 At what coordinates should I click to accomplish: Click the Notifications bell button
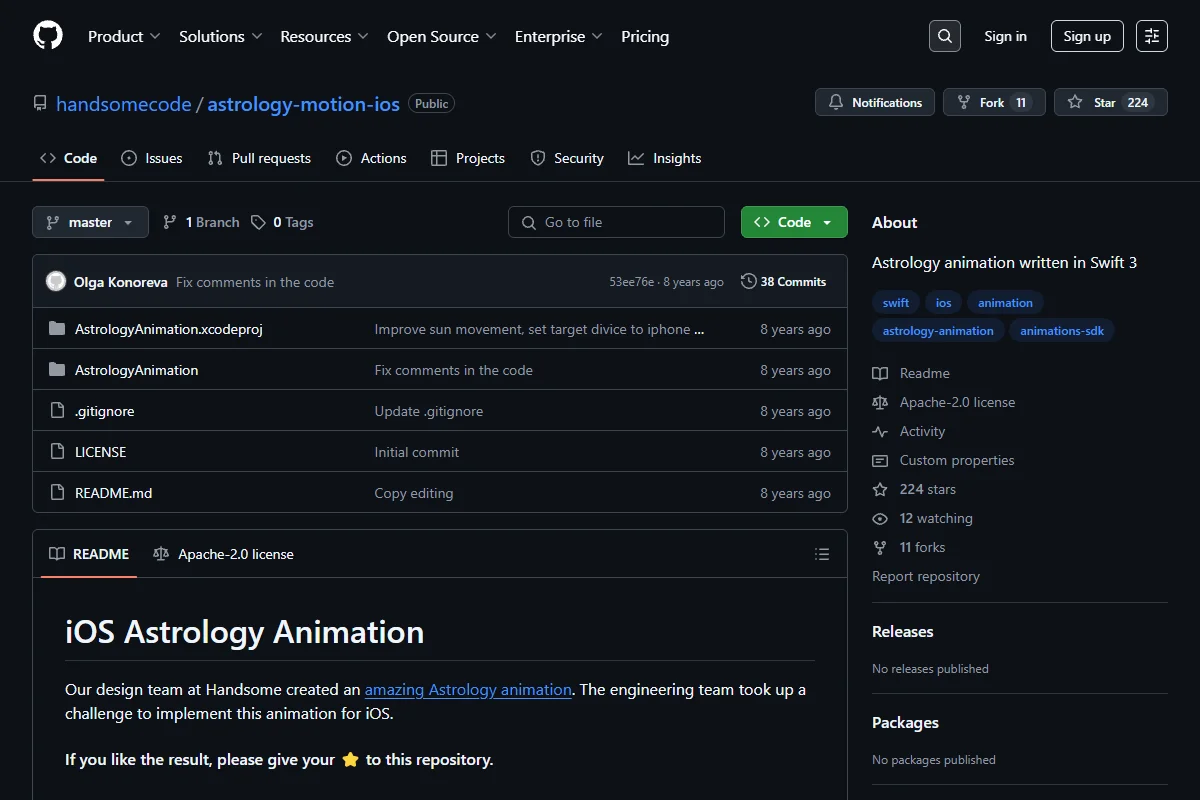pos(875,102)
